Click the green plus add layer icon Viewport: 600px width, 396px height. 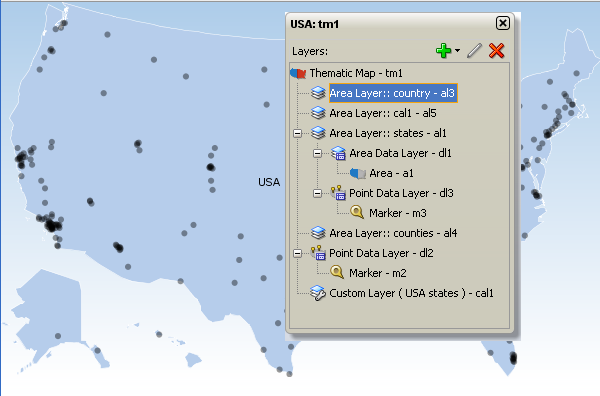[x=443, y=51]
